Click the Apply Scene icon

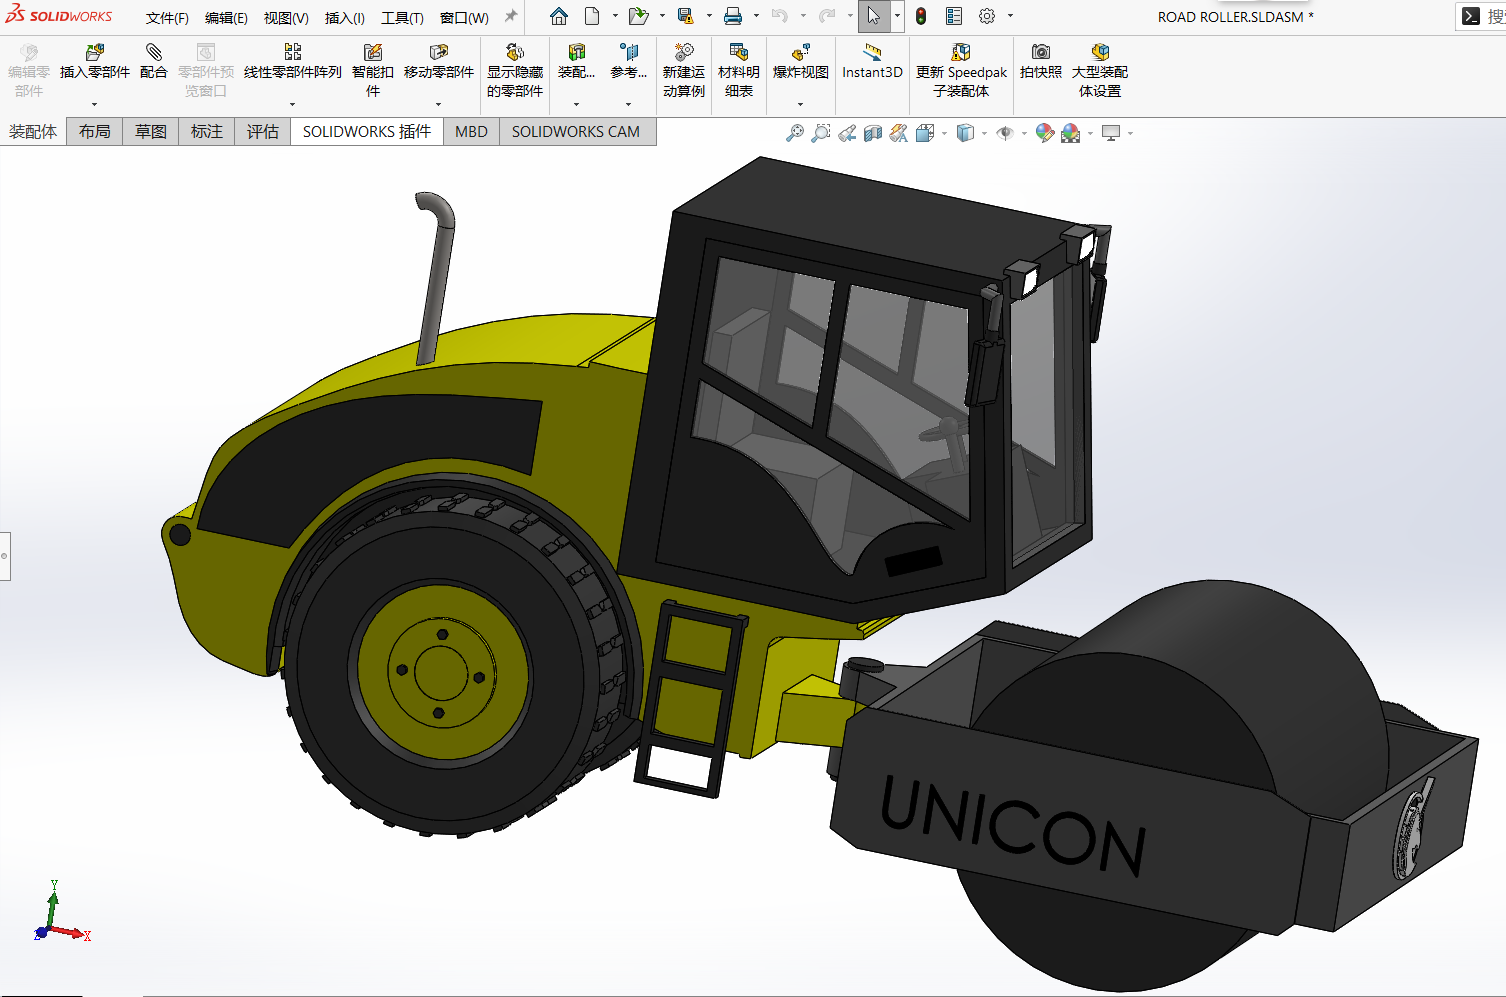pos(1071,133)
